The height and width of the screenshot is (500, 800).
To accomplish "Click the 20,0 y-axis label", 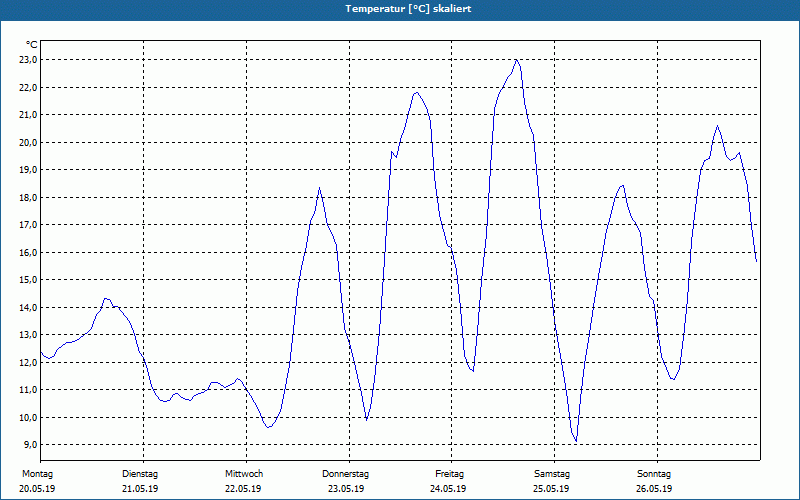I will [x=29, y=142].
